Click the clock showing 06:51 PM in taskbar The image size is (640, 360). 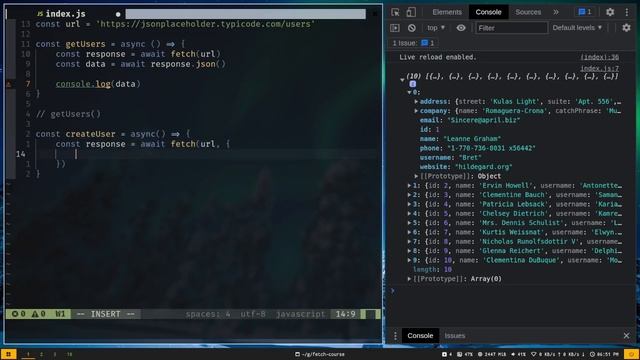[x=604, y=354]
